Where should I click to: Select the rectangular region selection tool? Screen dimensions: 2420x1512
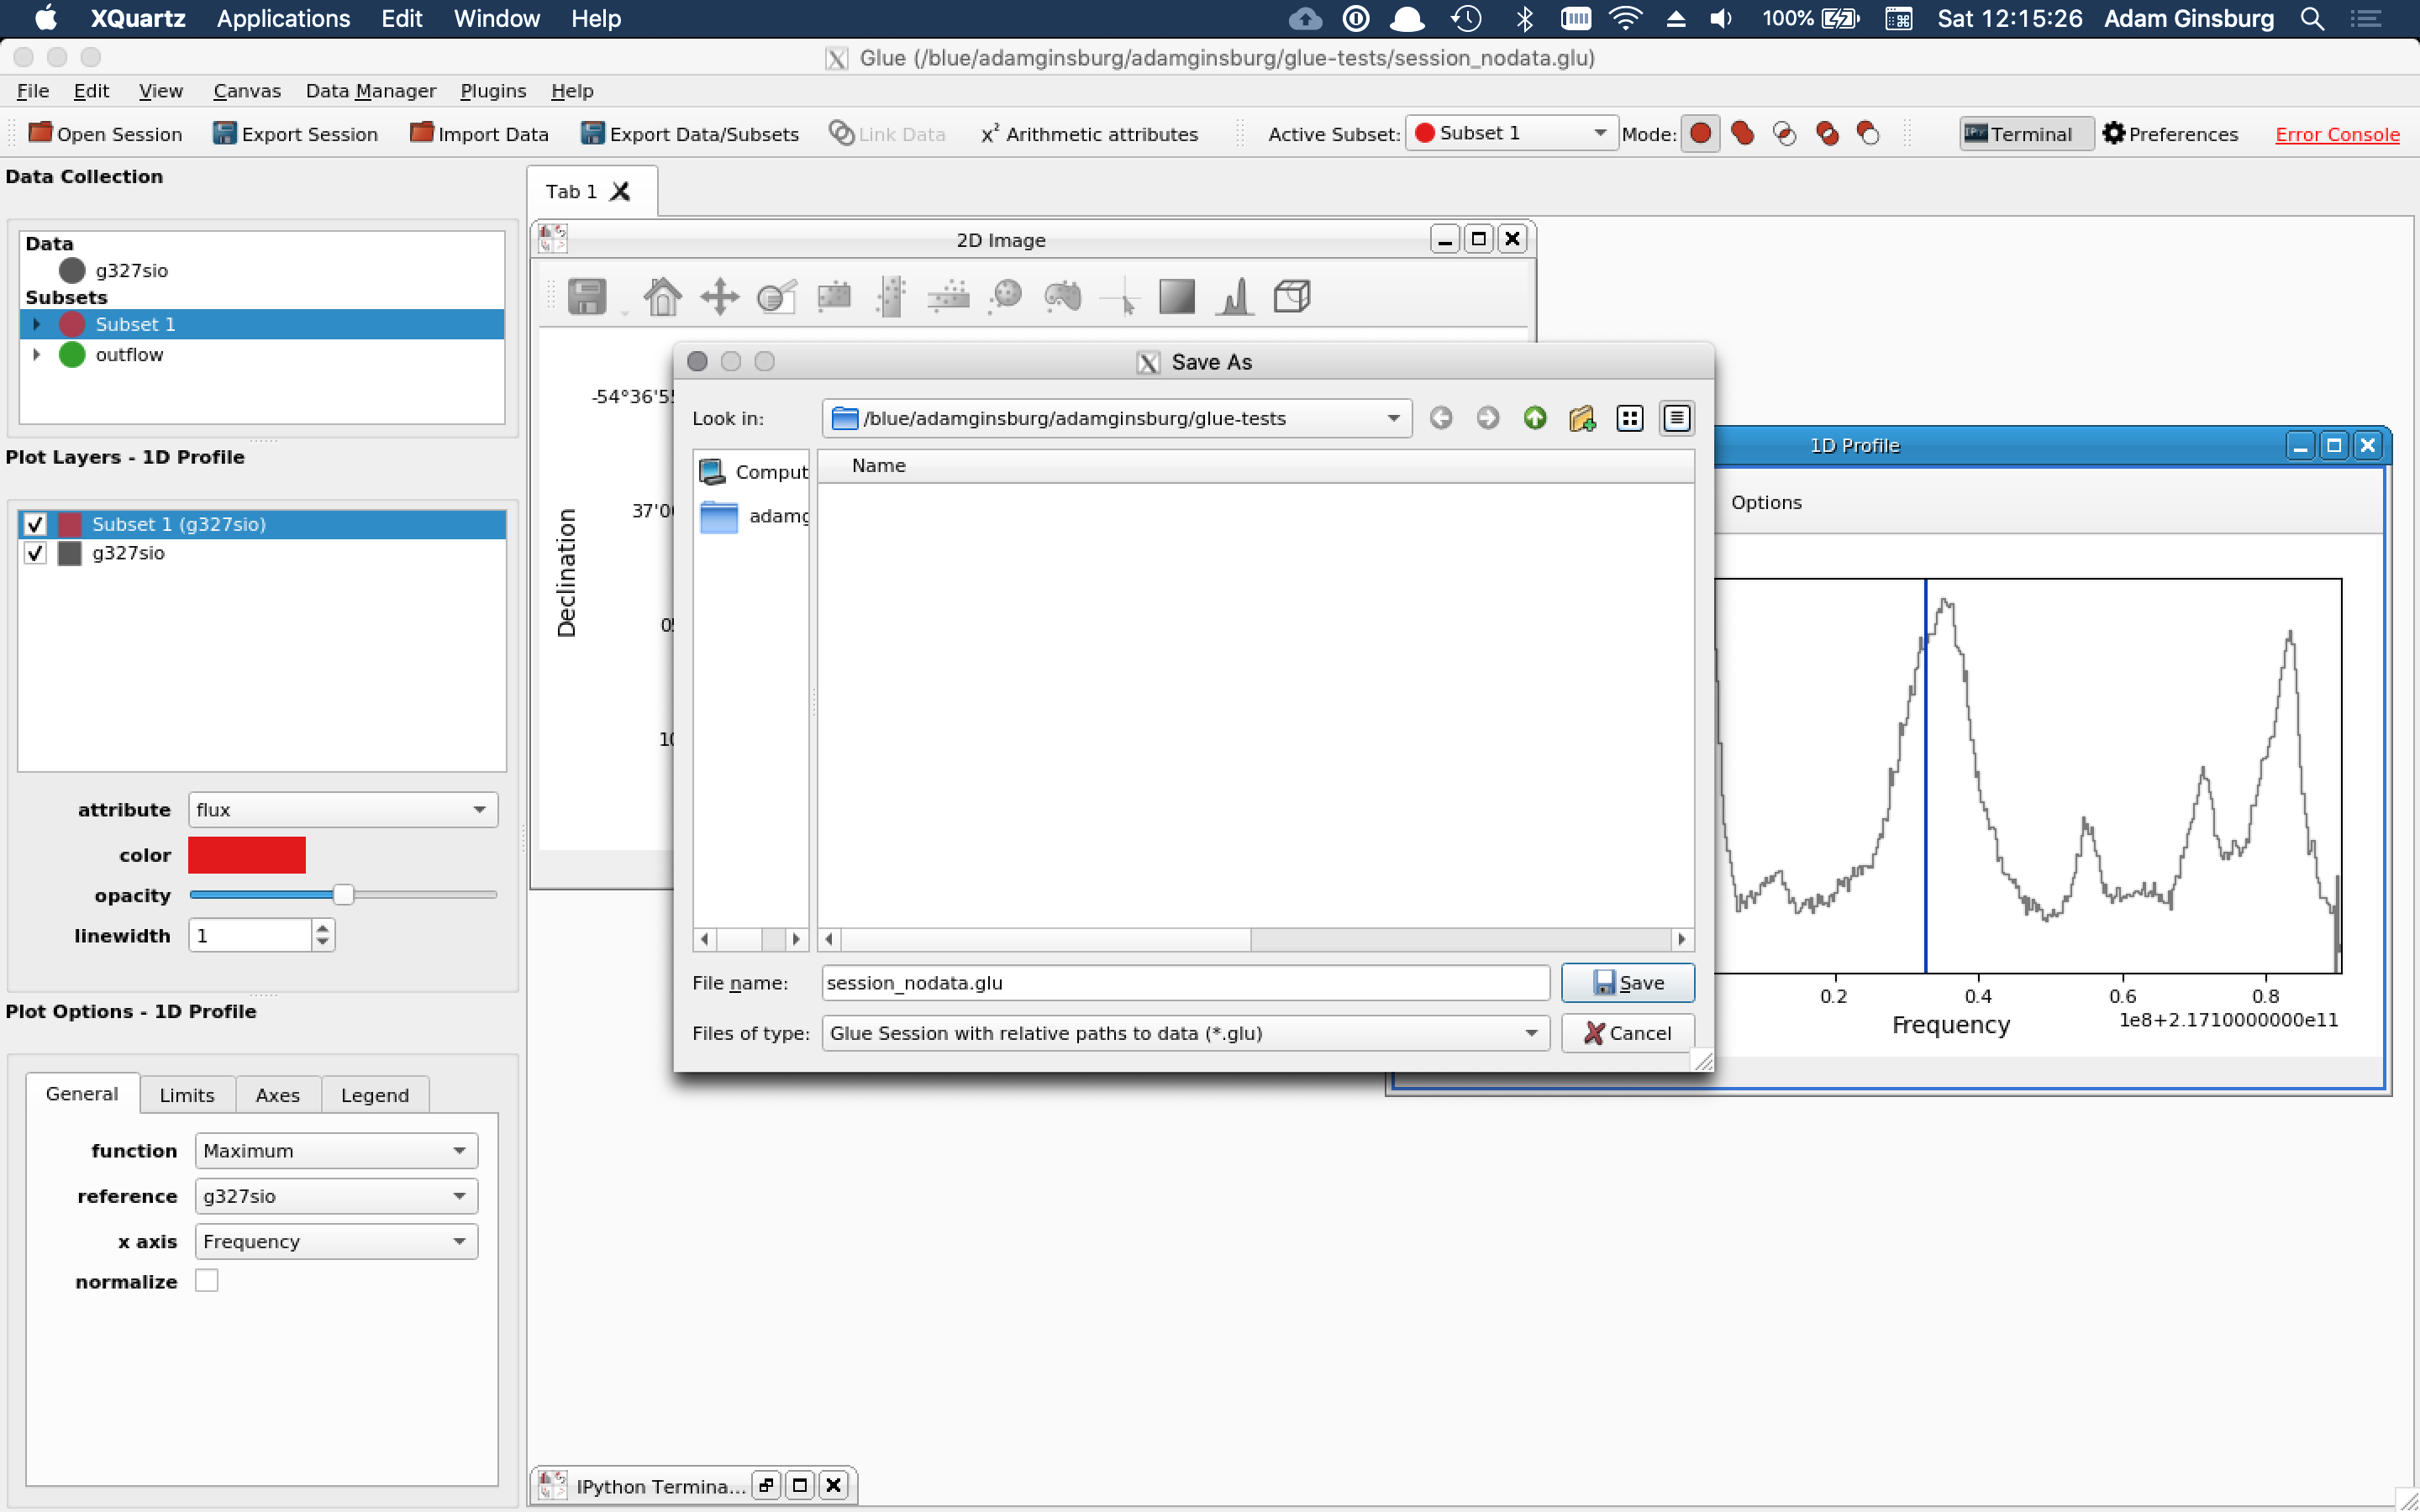834,297
